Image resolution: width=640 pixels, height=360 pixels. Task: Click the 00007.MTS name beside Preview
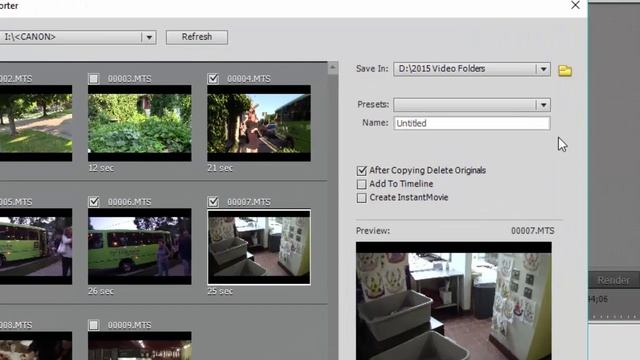pyautogui.click(x=533, y=231)
